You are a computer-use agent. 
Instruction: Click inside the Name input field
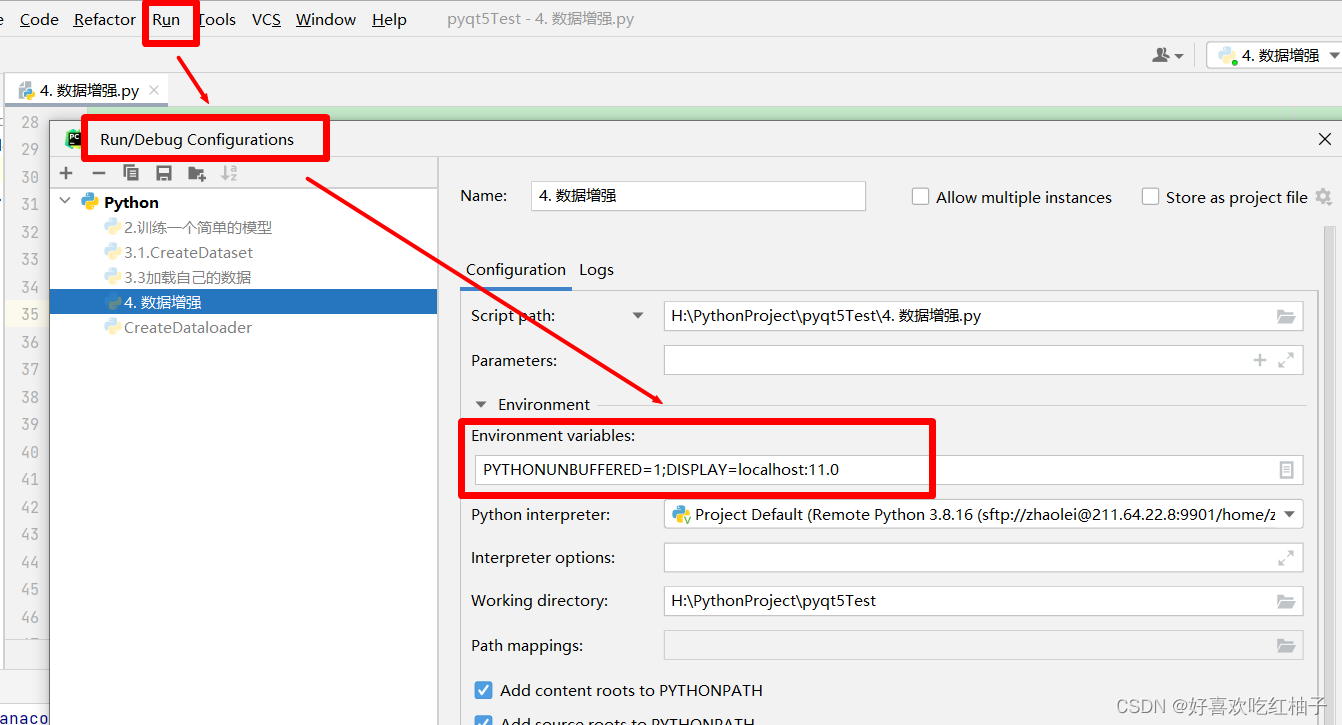(697, 196)
